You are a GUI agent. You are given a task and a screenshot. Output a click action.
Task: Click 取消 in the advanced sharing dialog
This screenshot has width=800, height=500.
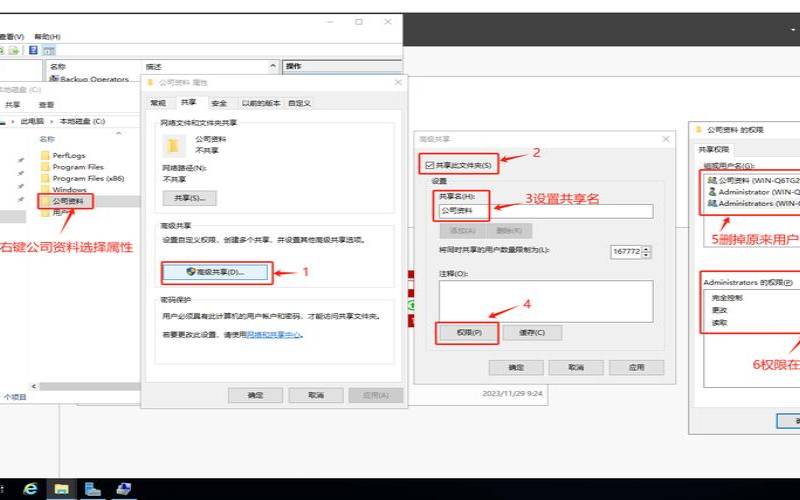576,367
